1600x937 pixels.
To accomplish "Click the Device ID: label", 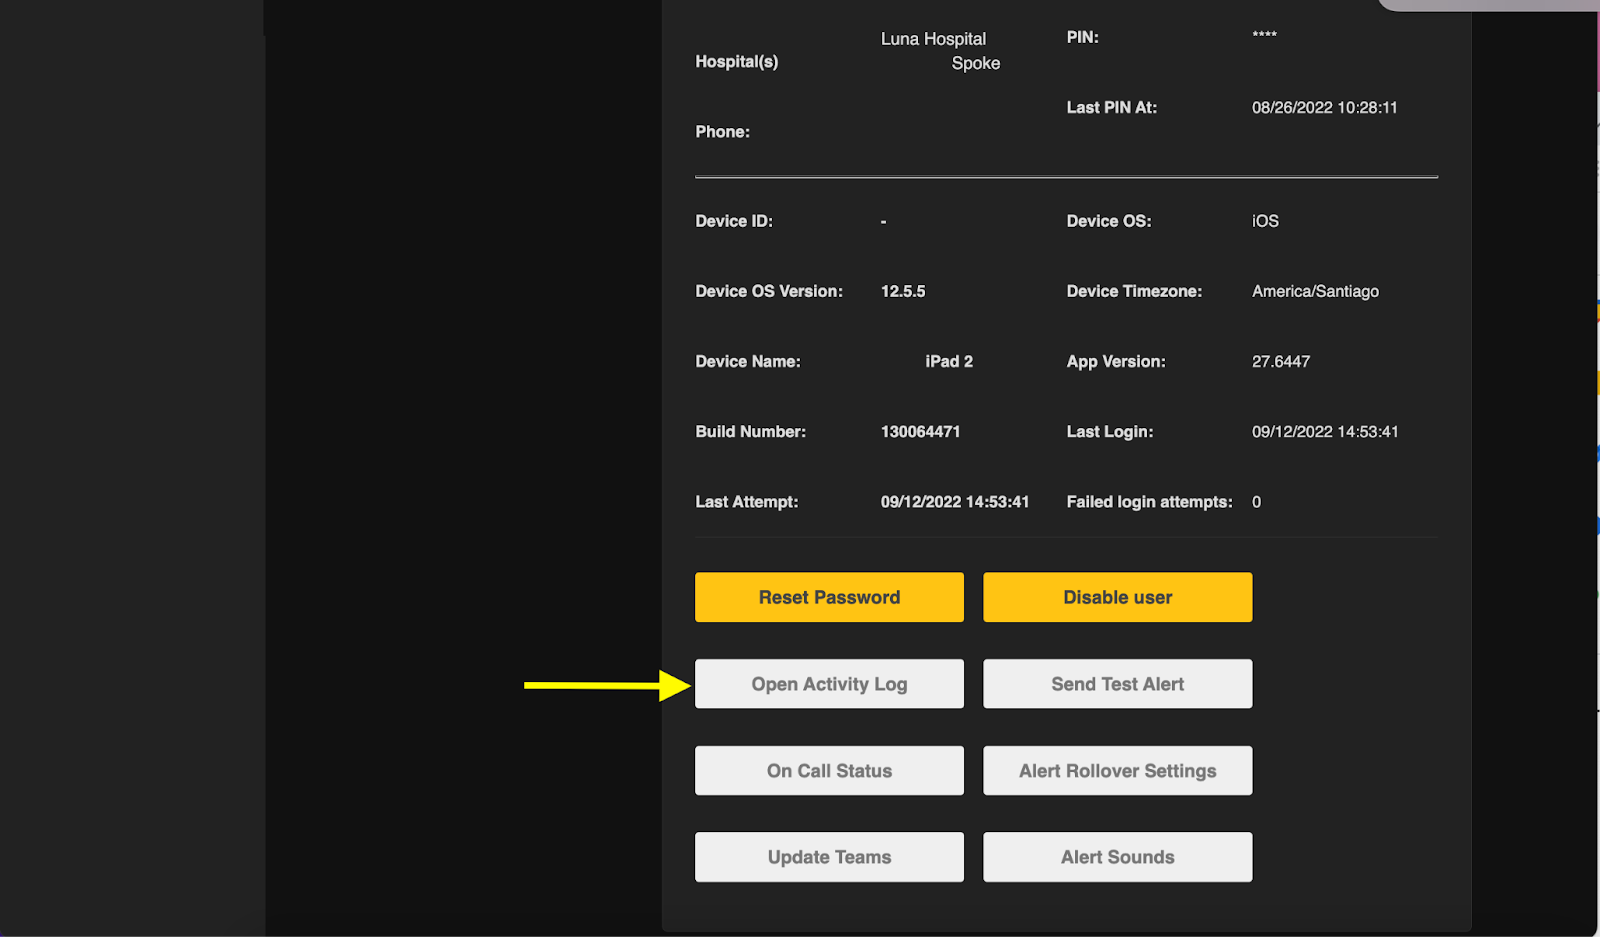I will pyautogui.click(x=733, y=221).
